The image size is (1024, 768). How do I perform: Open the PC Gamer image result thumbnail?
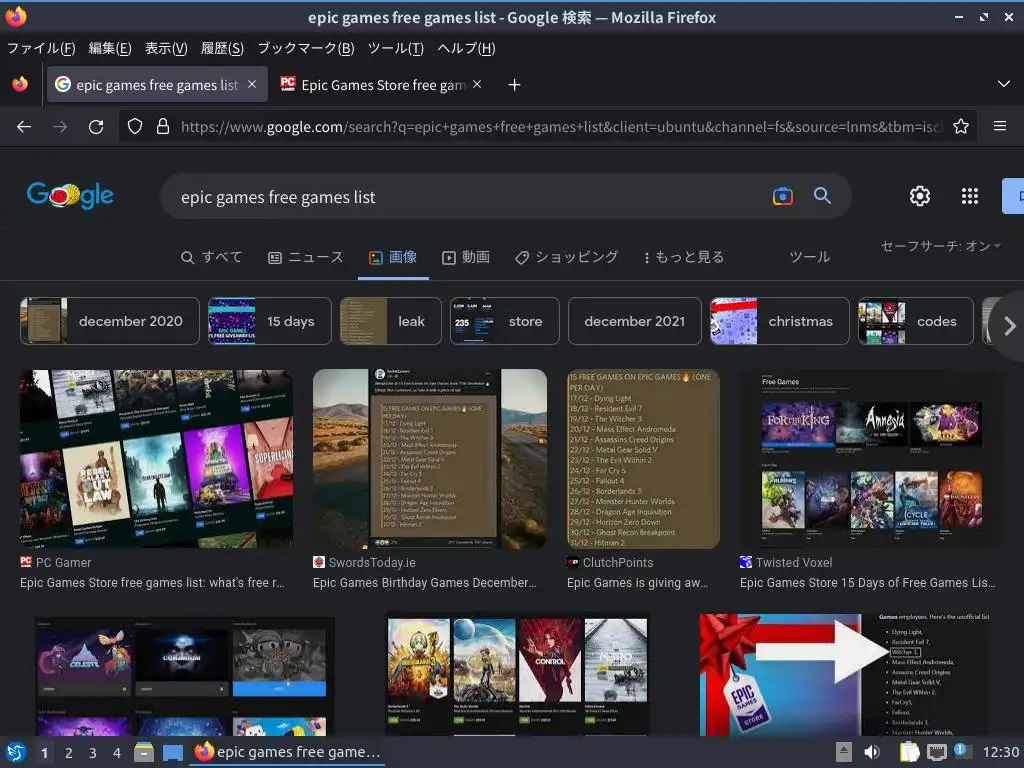156,458
